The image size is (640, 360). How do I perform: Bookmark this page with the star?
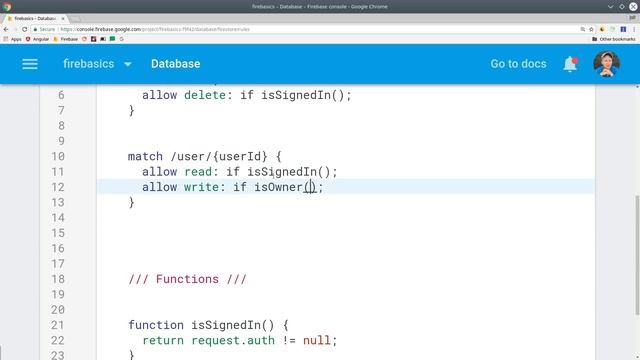click(591, 29)
